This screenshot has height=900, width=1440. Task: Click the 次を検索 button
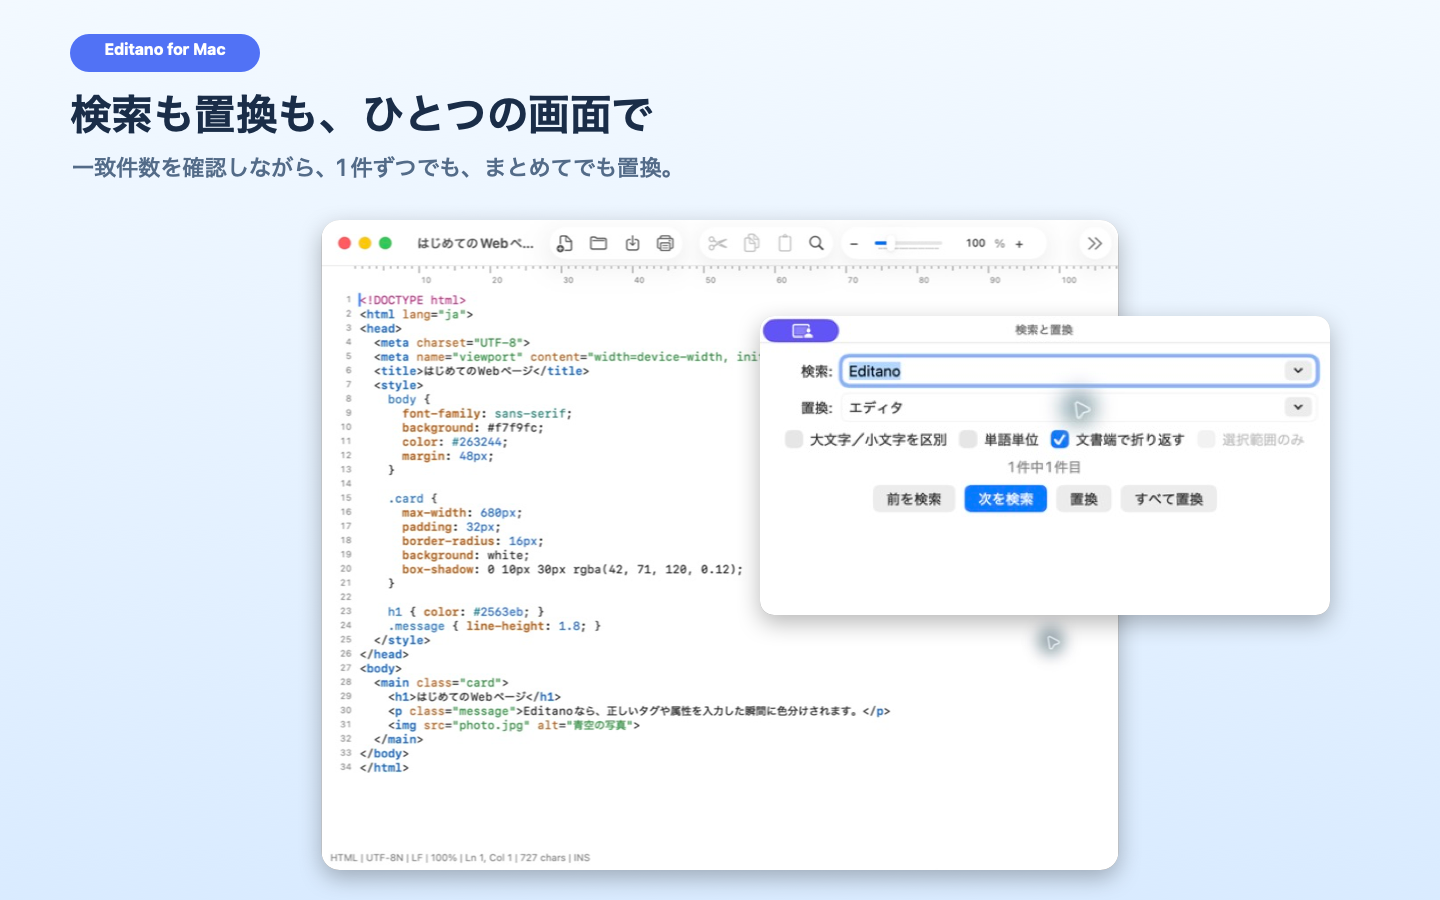(x=1005, y=499)
